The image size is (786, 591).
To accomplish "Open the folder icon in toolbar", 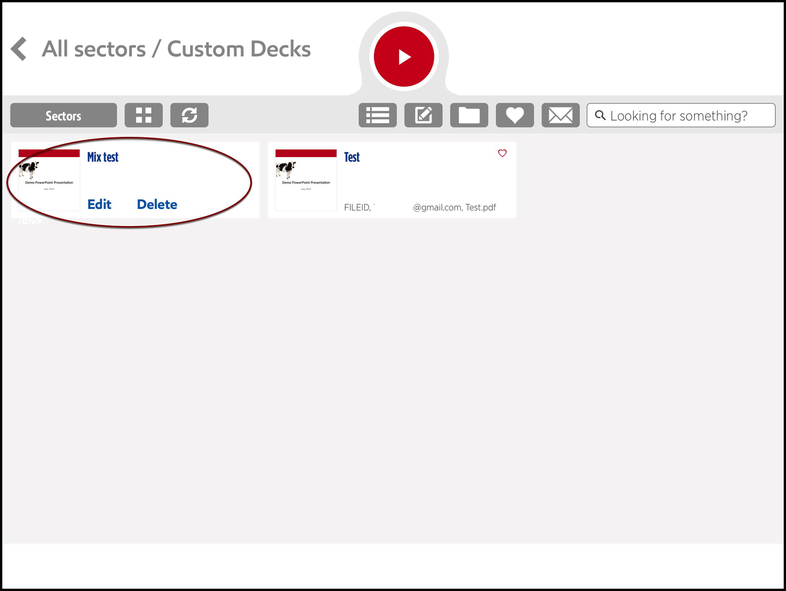I will (x=469, y=116).
